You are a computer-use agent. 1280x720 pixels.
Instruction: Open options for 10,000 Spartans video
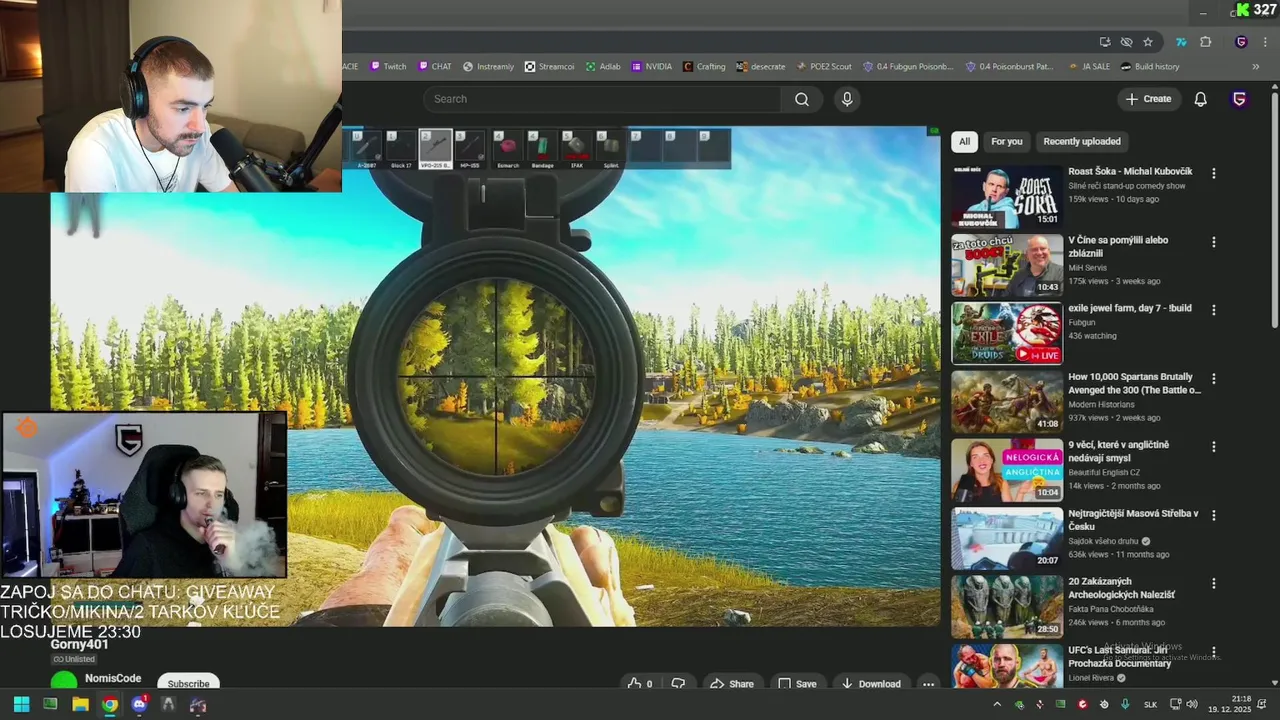pos(1214,379)
